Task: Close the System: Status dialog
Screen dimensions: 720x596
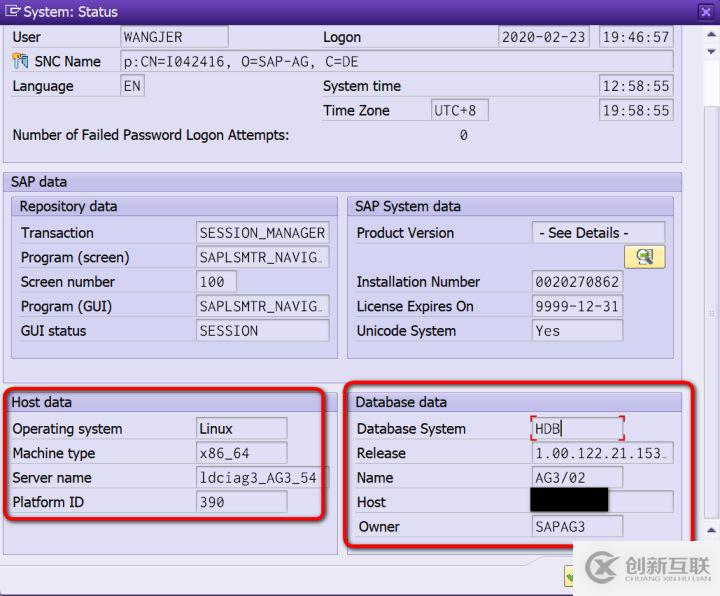Action: 706,11
